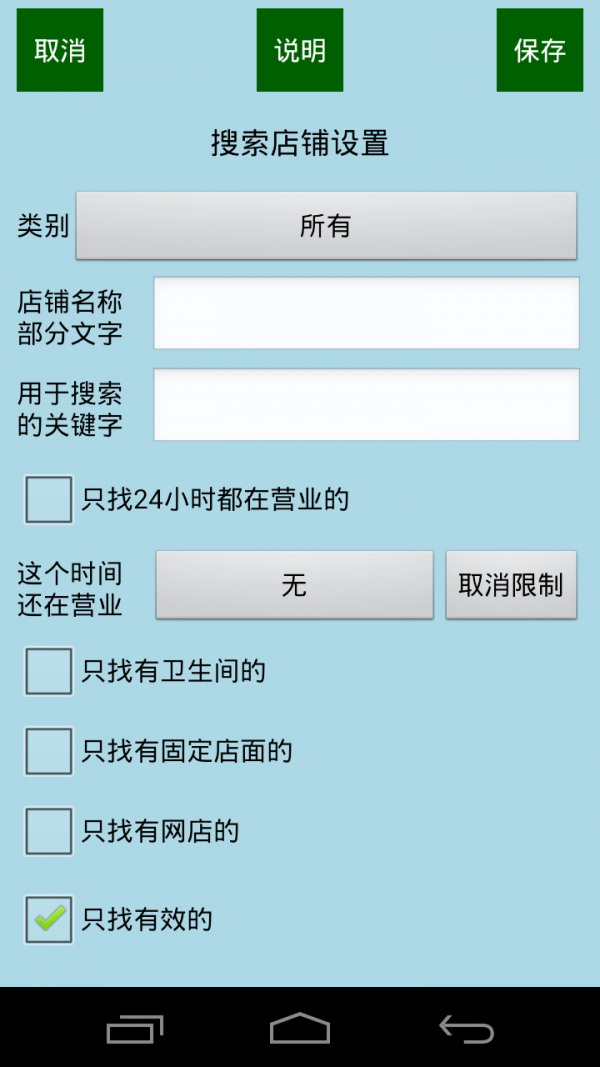Save settings with the 保存 button

(540, 50)
